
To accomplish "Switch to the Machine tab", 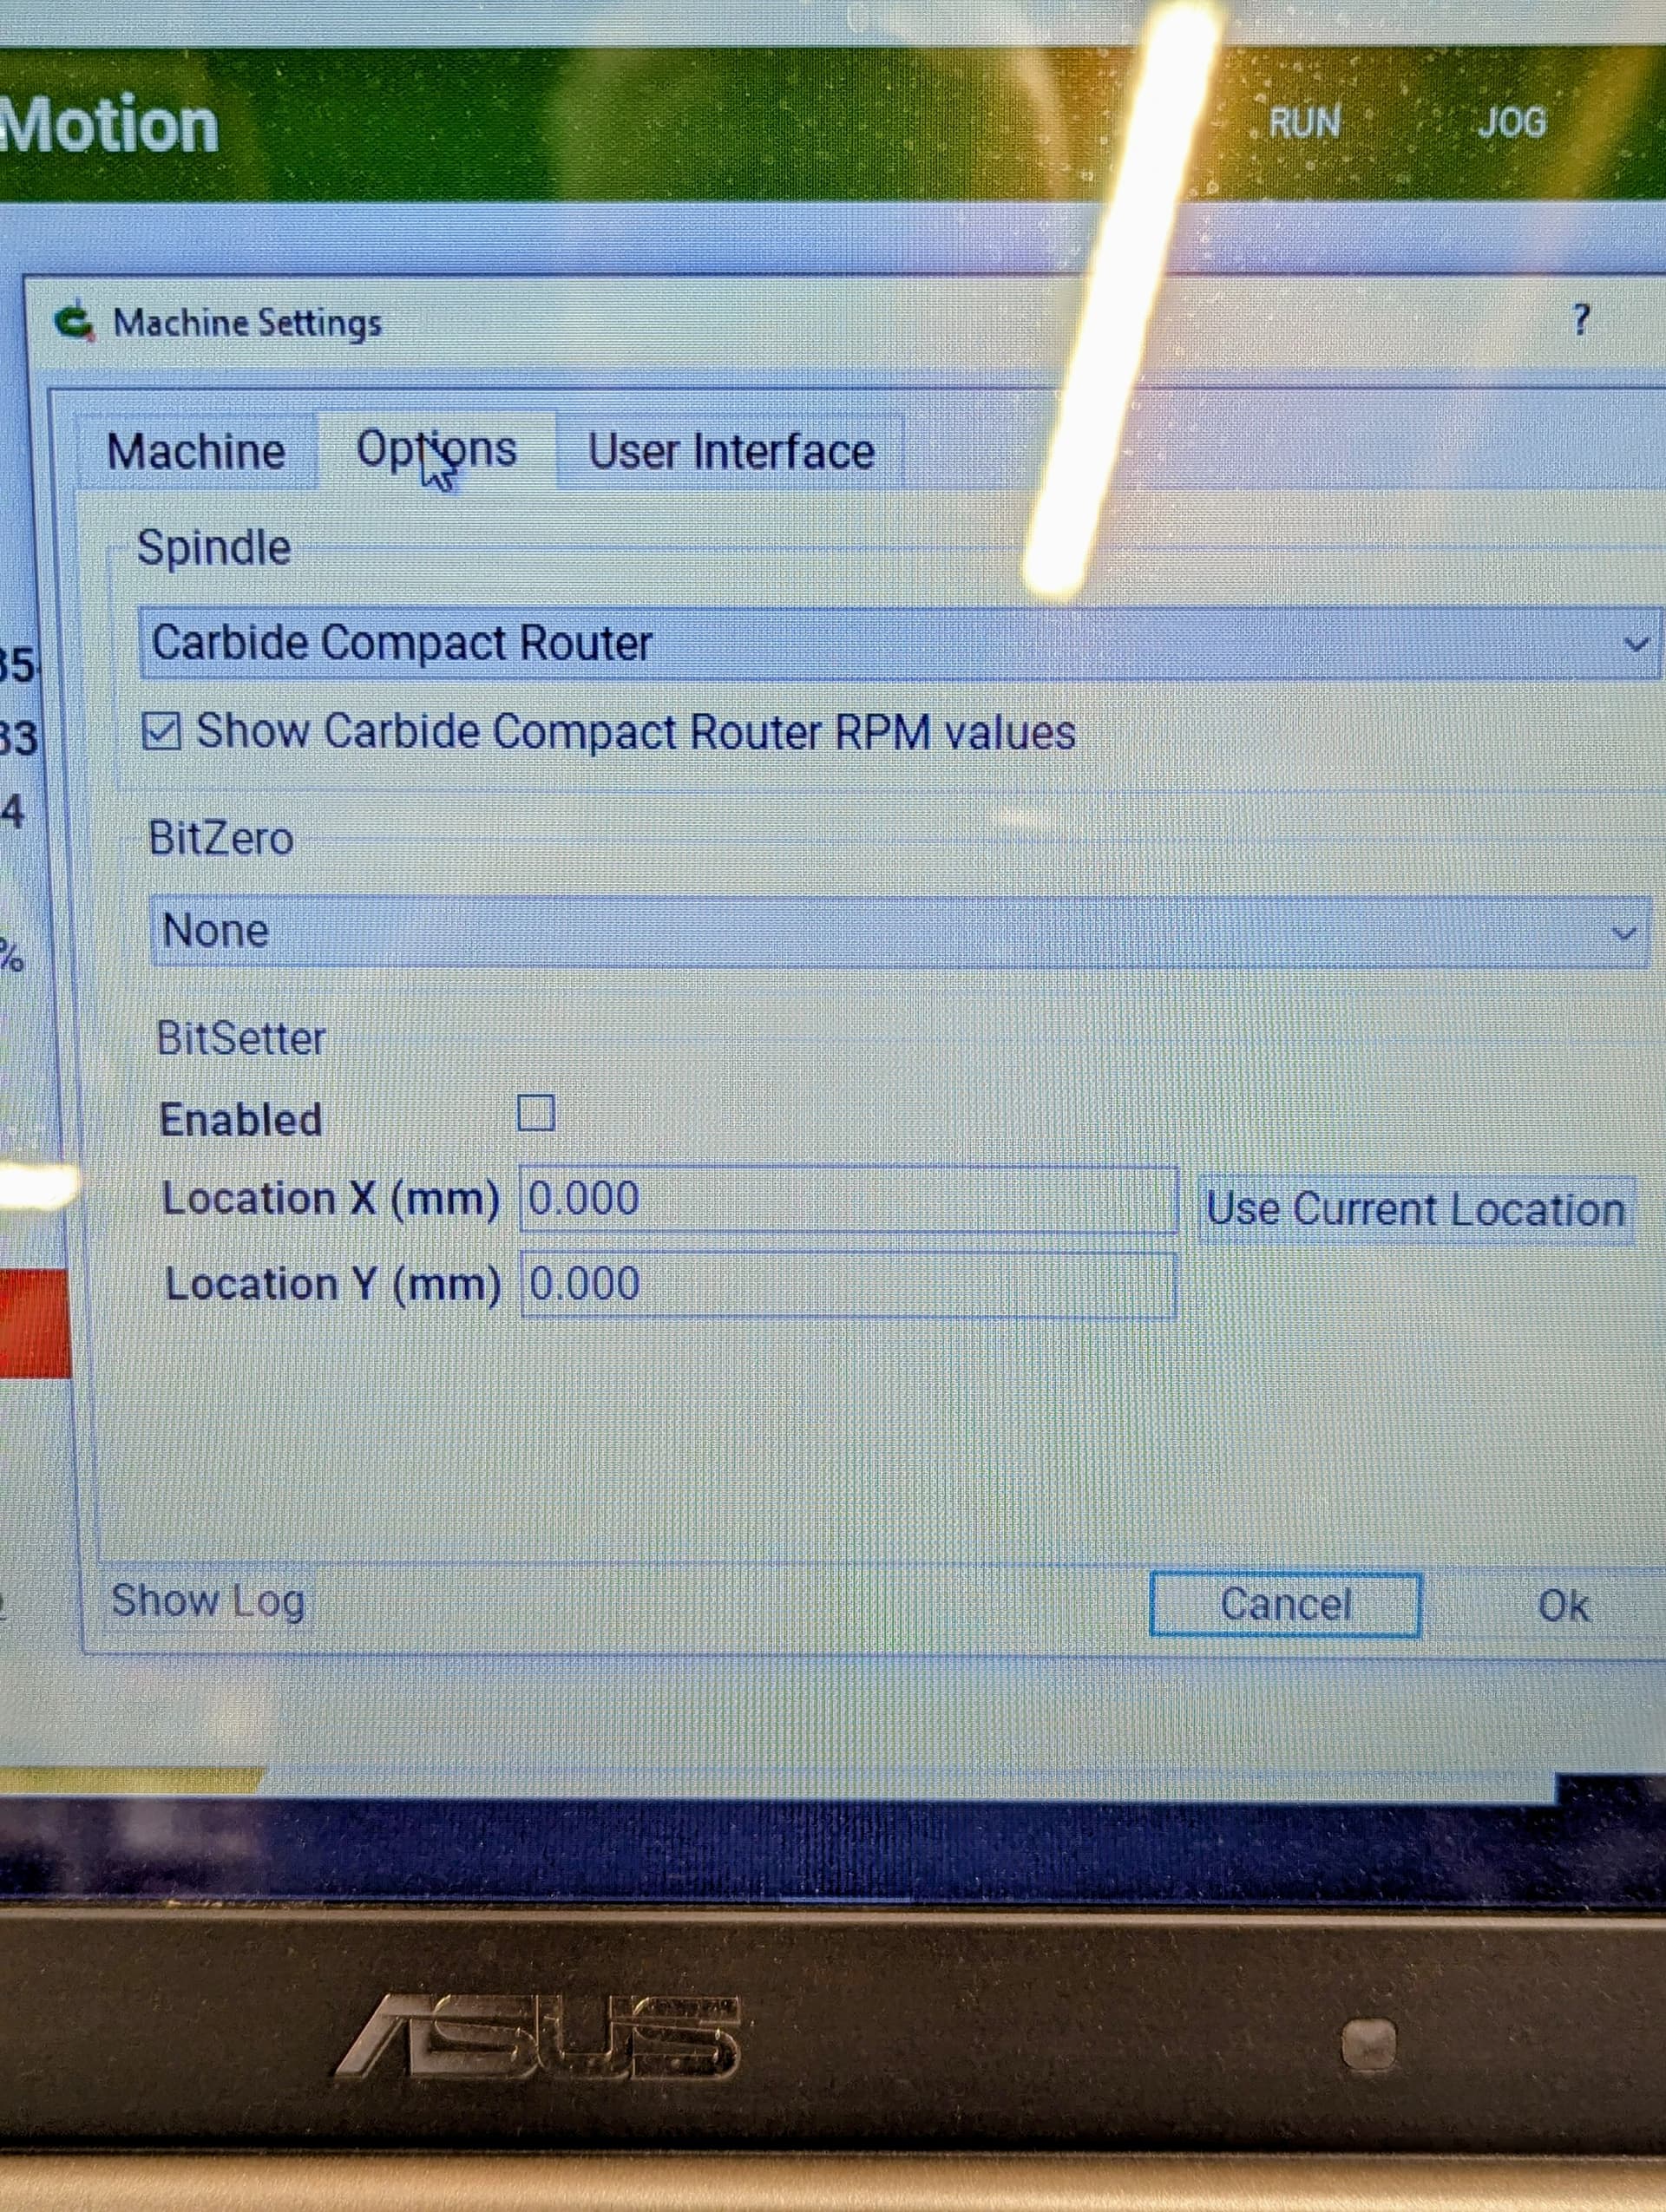I will click(x=196, y=451).
